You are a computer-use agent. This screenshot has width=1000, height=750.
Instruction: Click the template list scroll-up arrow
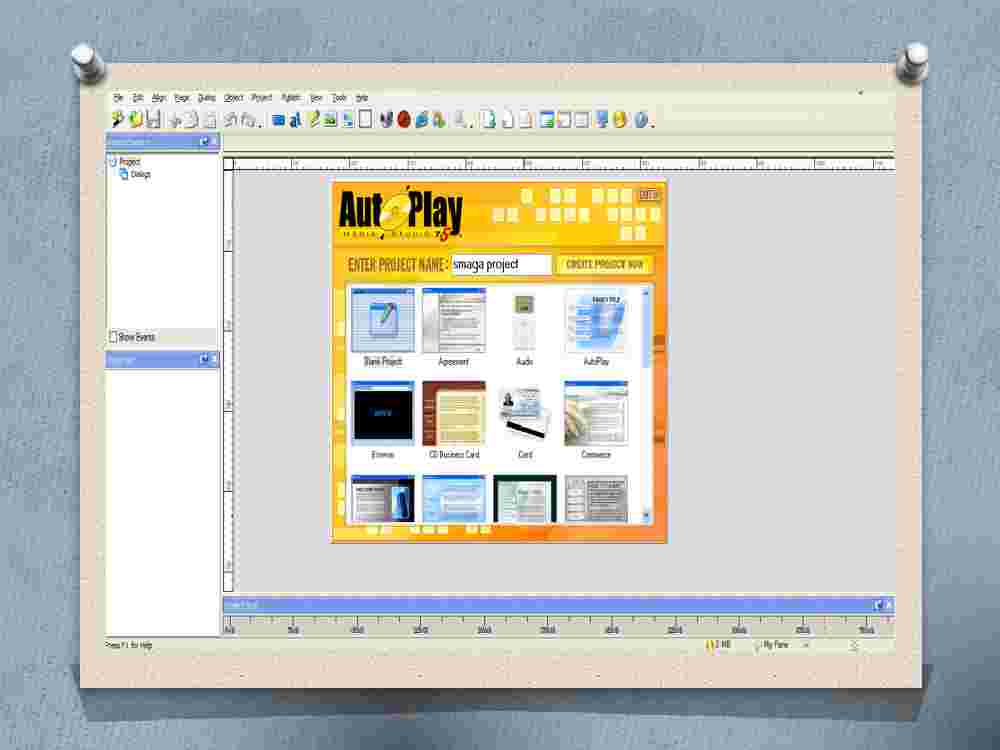tap(645, 293)
